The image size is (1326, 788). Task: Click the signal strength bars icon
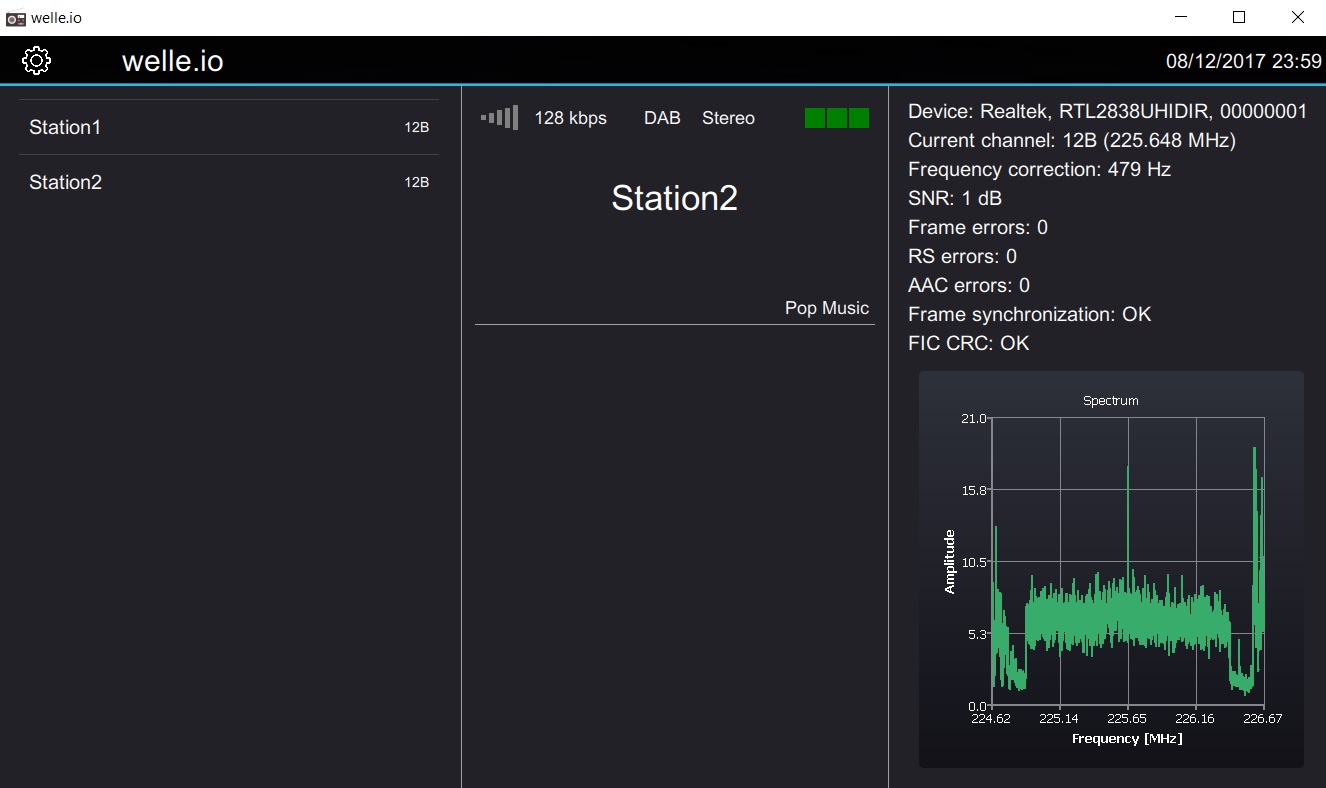[499, 118]
